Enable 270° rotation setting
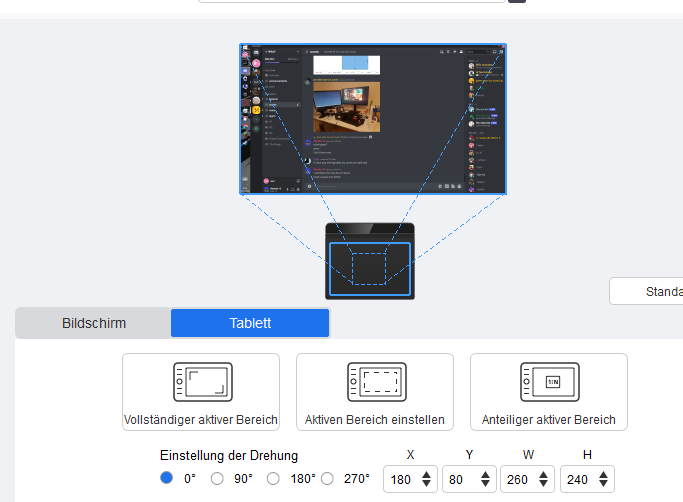Image resolution: width=683 pixels, height=502 pixels. point(329,479)
